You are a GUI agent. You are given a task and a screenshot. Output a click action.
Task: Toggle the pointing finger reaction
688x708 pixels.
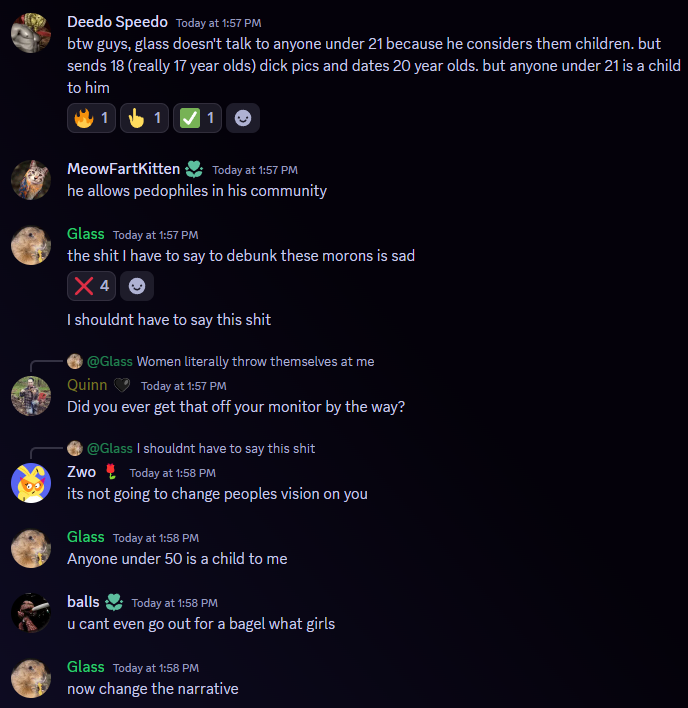pyautogui.click(x=144, y=118)
